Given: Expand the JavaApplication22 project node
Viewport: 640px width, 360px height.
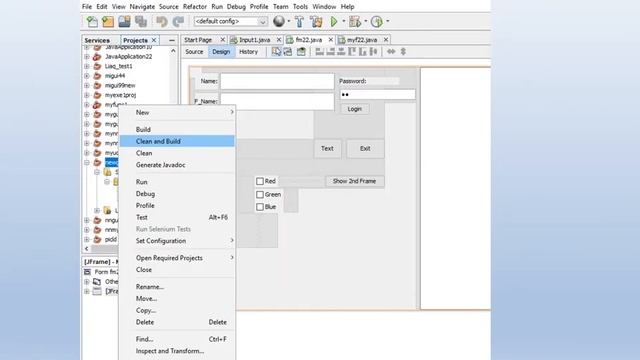Looking at the screenshot, I should point(87,56).
